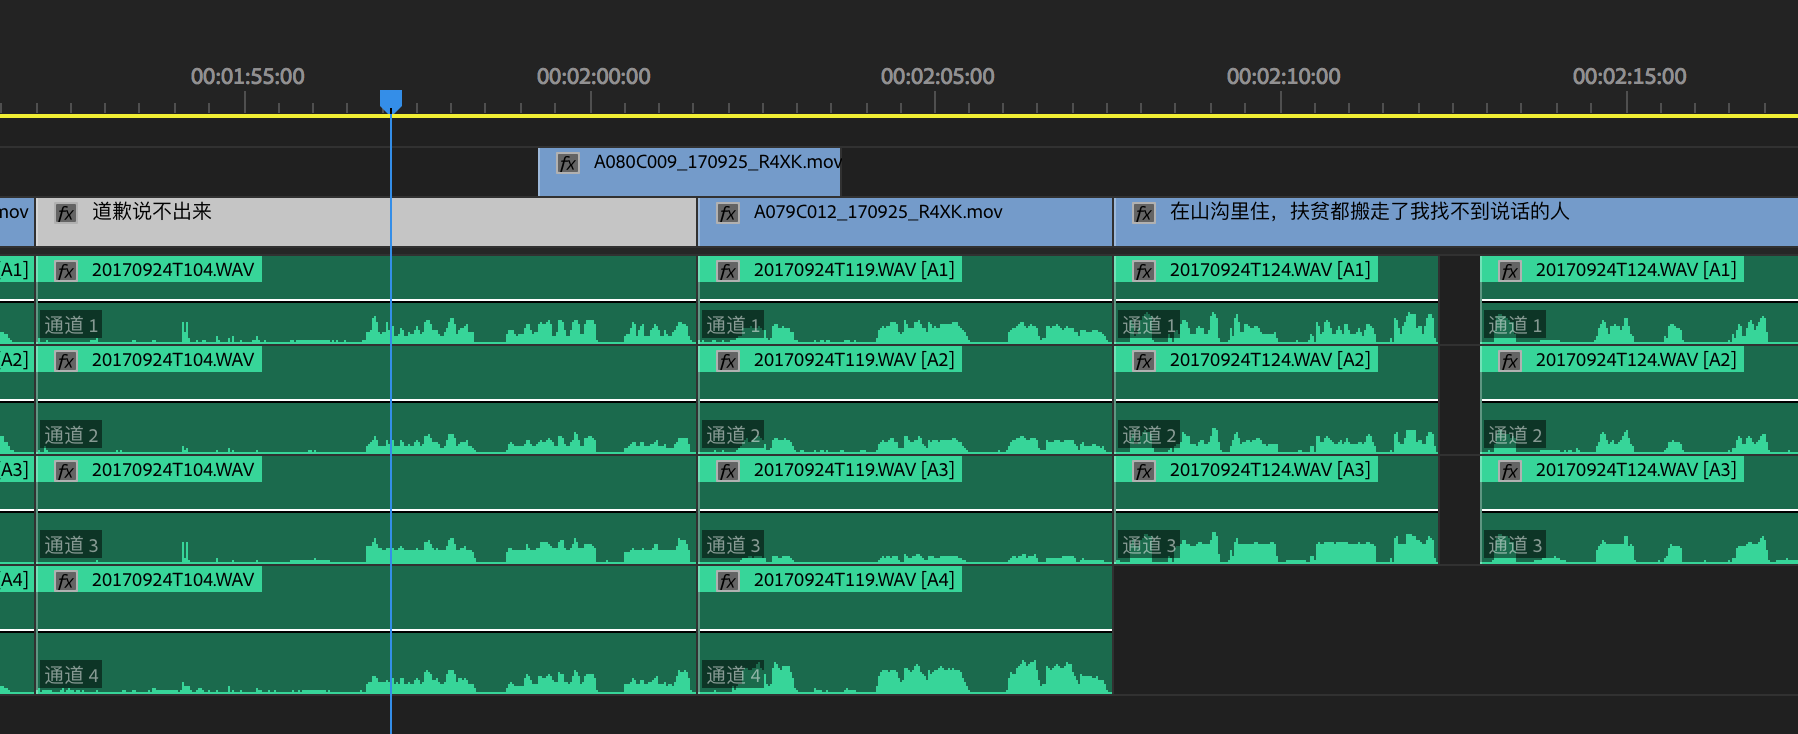Grab the blue playhead handle on ruler
This screenshot has height=734, width=1798.
[391, 100]
